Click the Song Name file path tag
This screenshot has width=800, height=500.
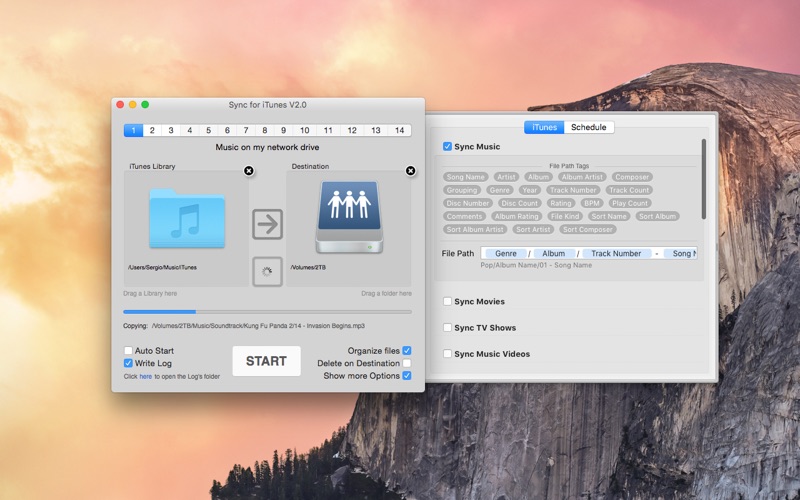point(465,177)
